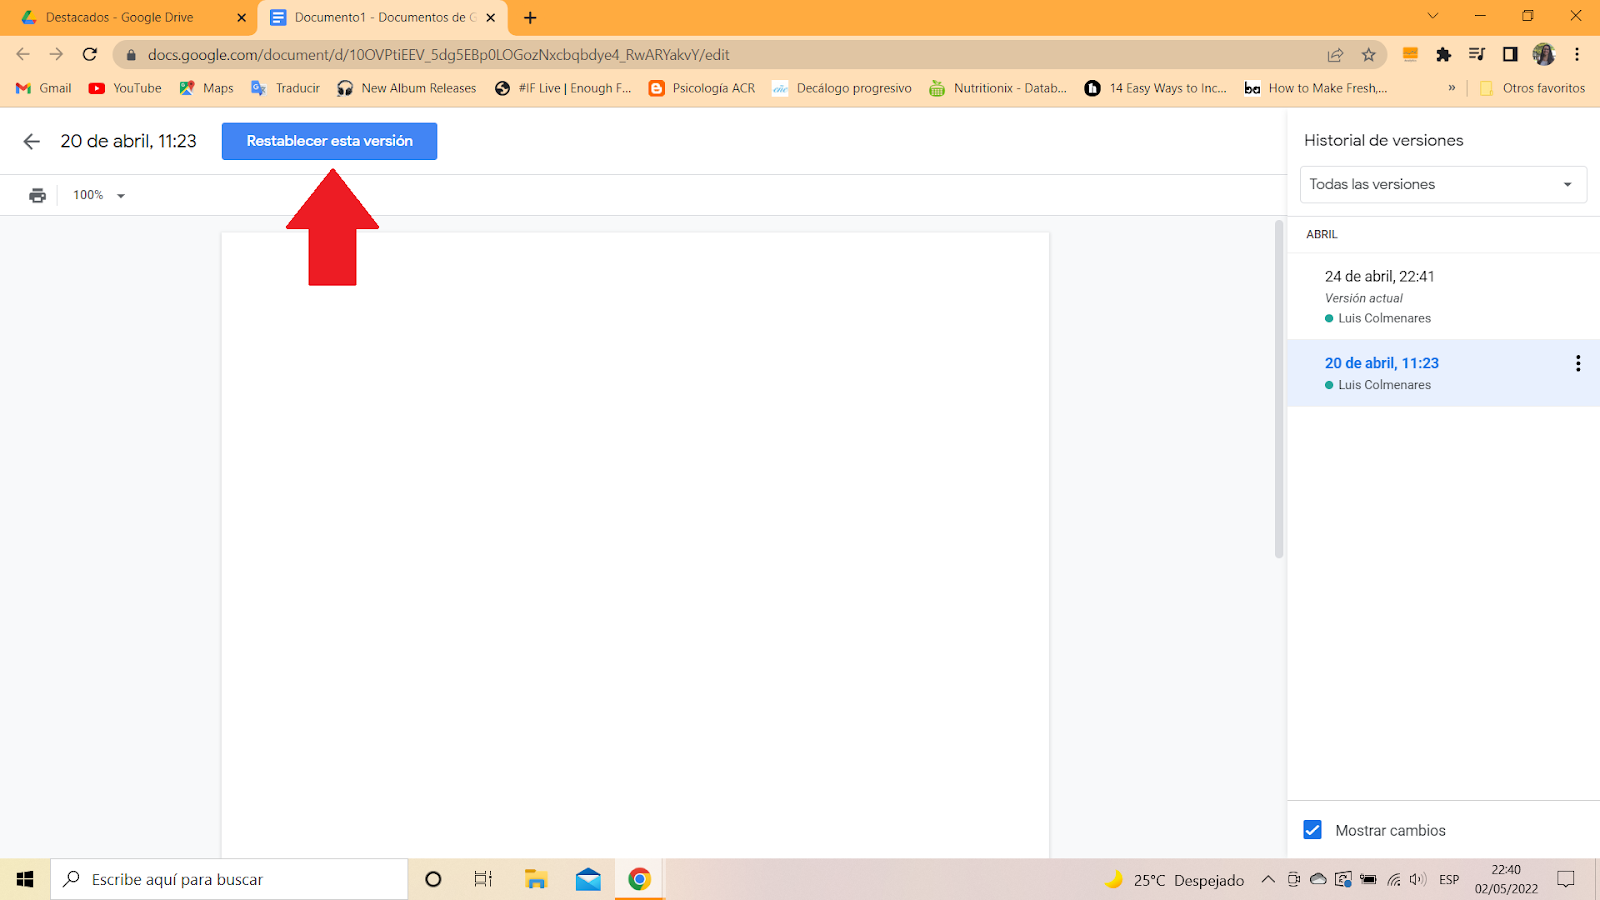The width and height of the screenshot is (1600, 900).
Task: Open the Extensions puzzle icon
Action: [1443, 54]
